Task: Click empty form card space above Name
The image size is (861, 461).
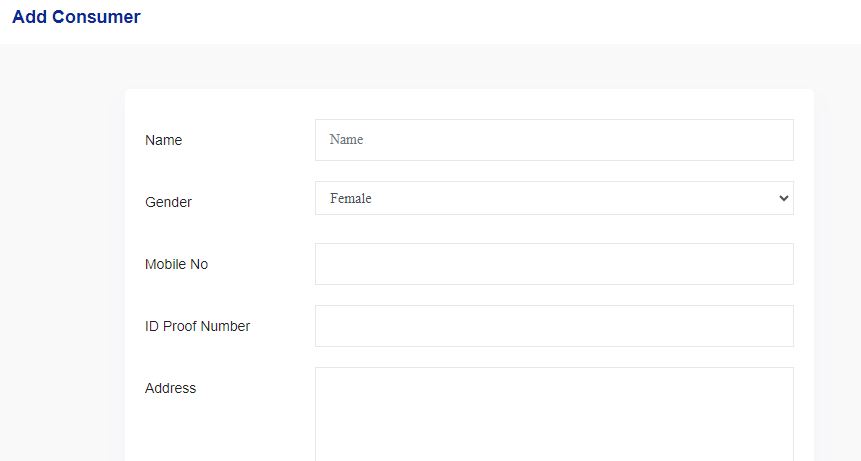Action: pyautogui.click(x=470, y=104)
